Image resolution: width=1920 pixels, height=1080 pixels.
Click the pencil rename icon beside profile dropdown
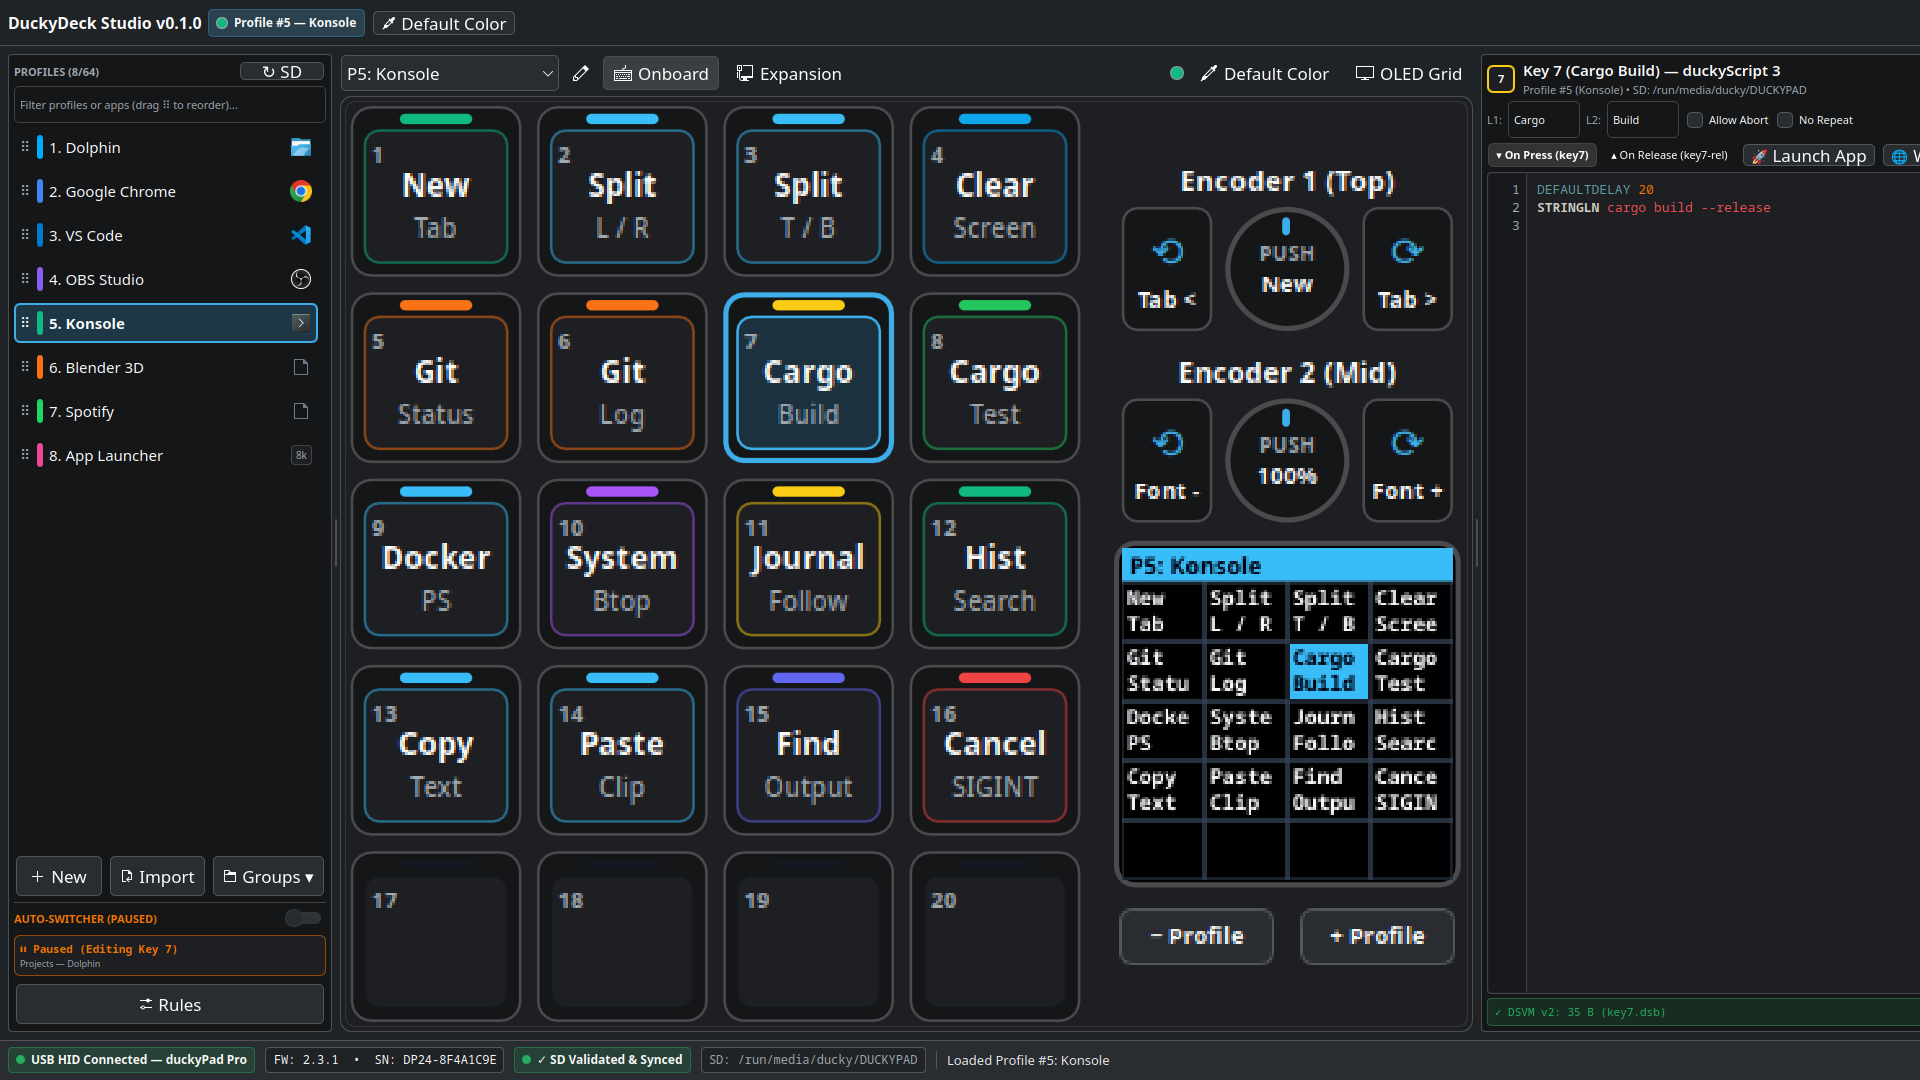(580, 74)
